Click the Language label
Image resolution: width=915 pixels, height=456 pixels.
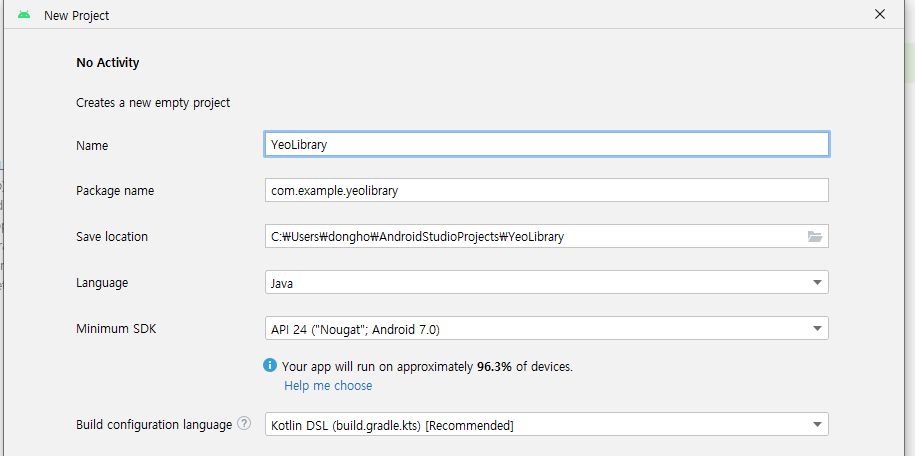[x=102, y=283]
